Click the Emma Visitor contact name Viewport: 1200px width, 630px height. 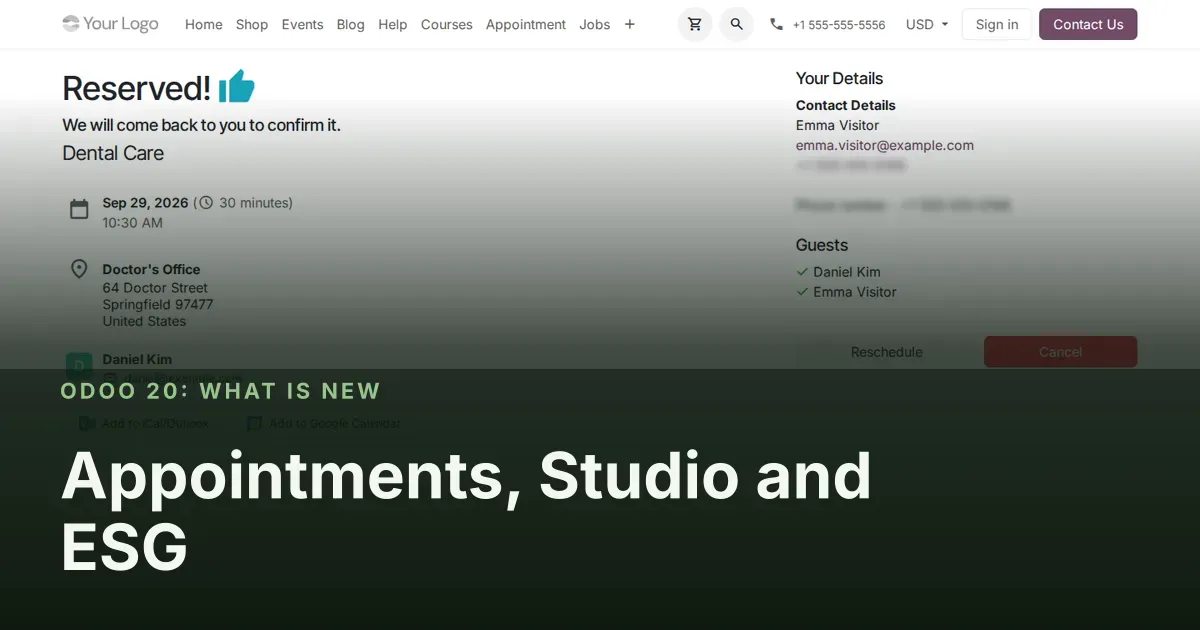click(x=838, y=125)
